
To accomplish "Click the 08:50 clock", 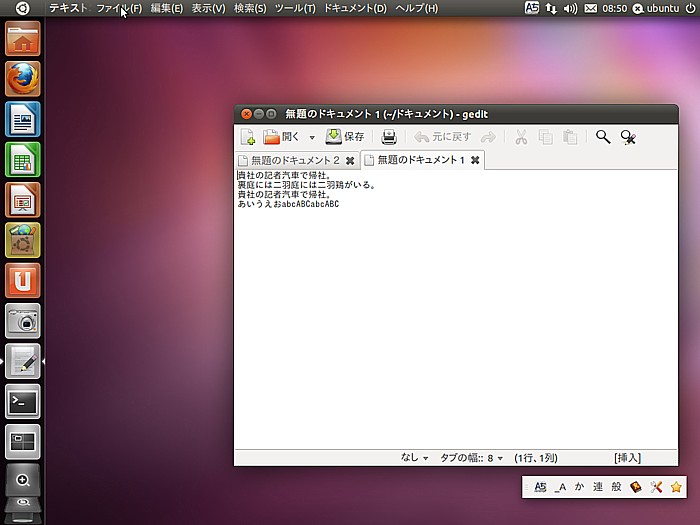I will point(614,8).
